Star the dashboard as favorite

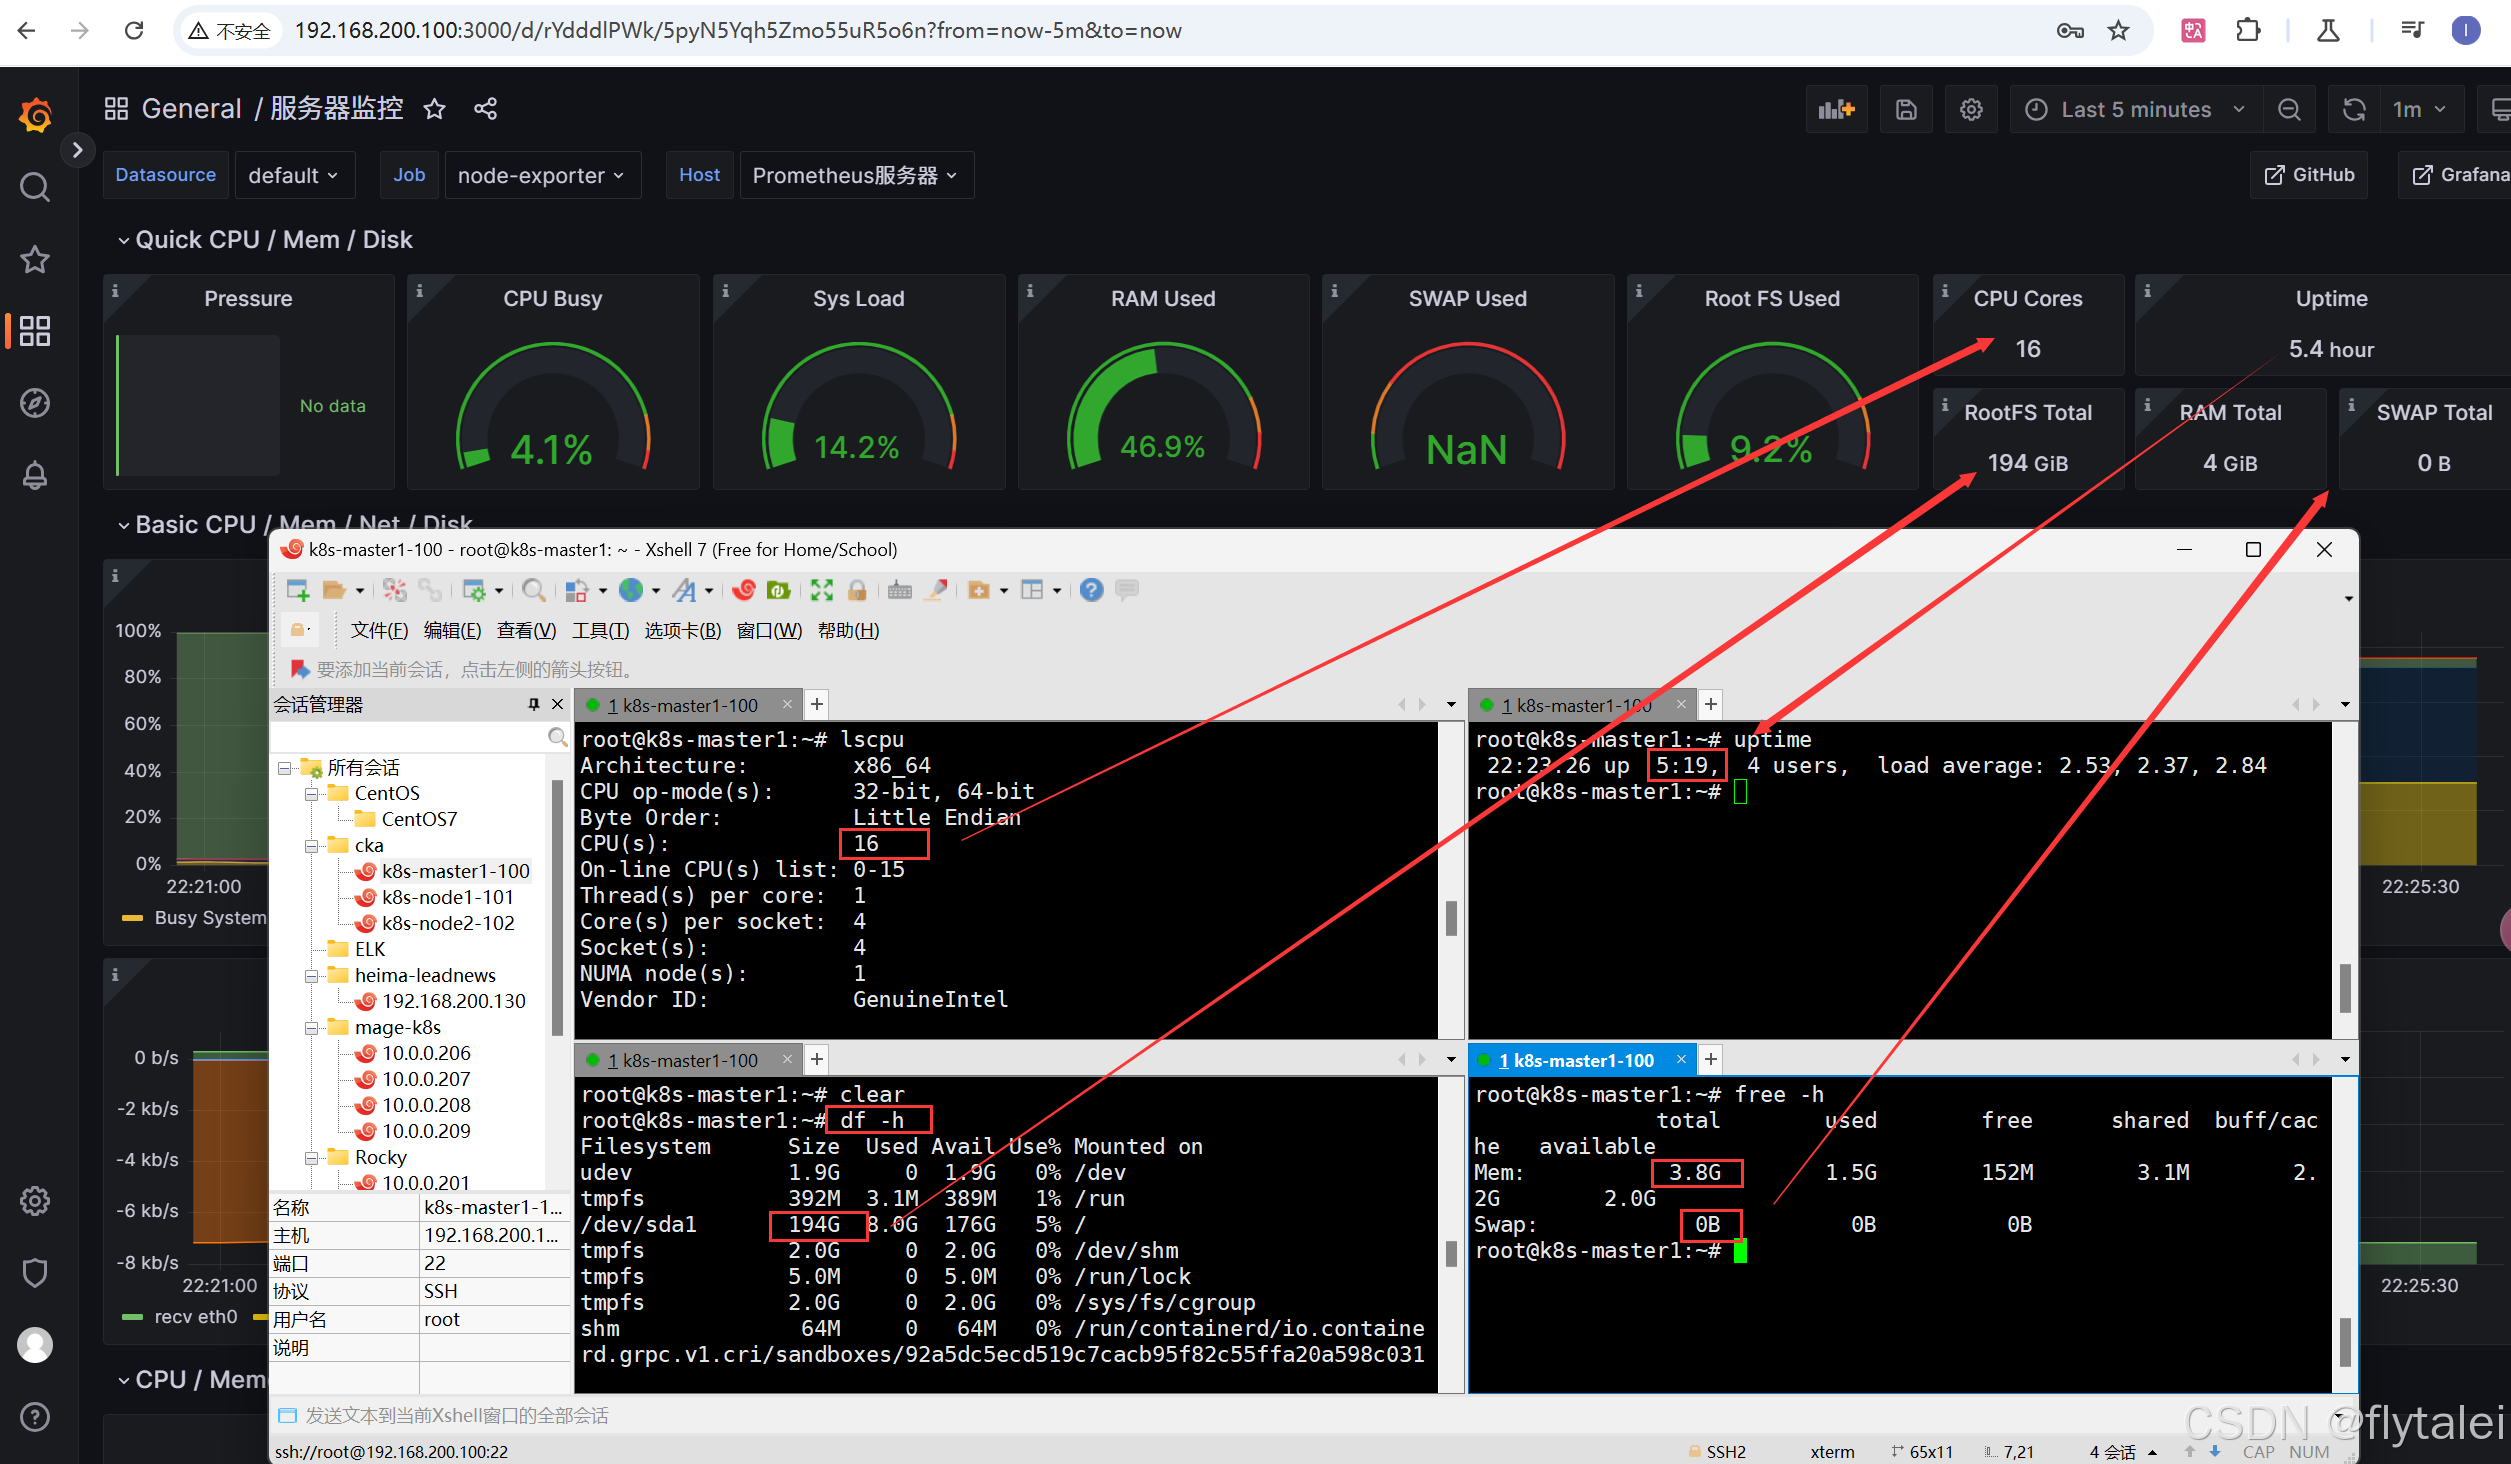(x=434, y=109)
